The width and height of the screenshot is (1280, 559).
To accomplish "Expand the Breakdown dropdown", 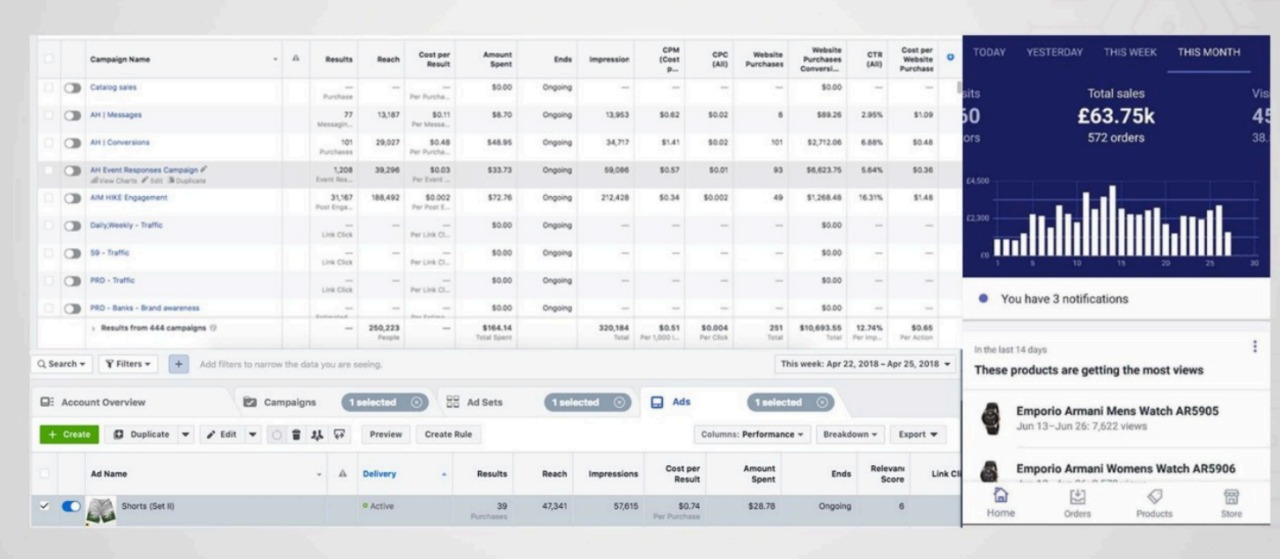I will coord(849,435).
